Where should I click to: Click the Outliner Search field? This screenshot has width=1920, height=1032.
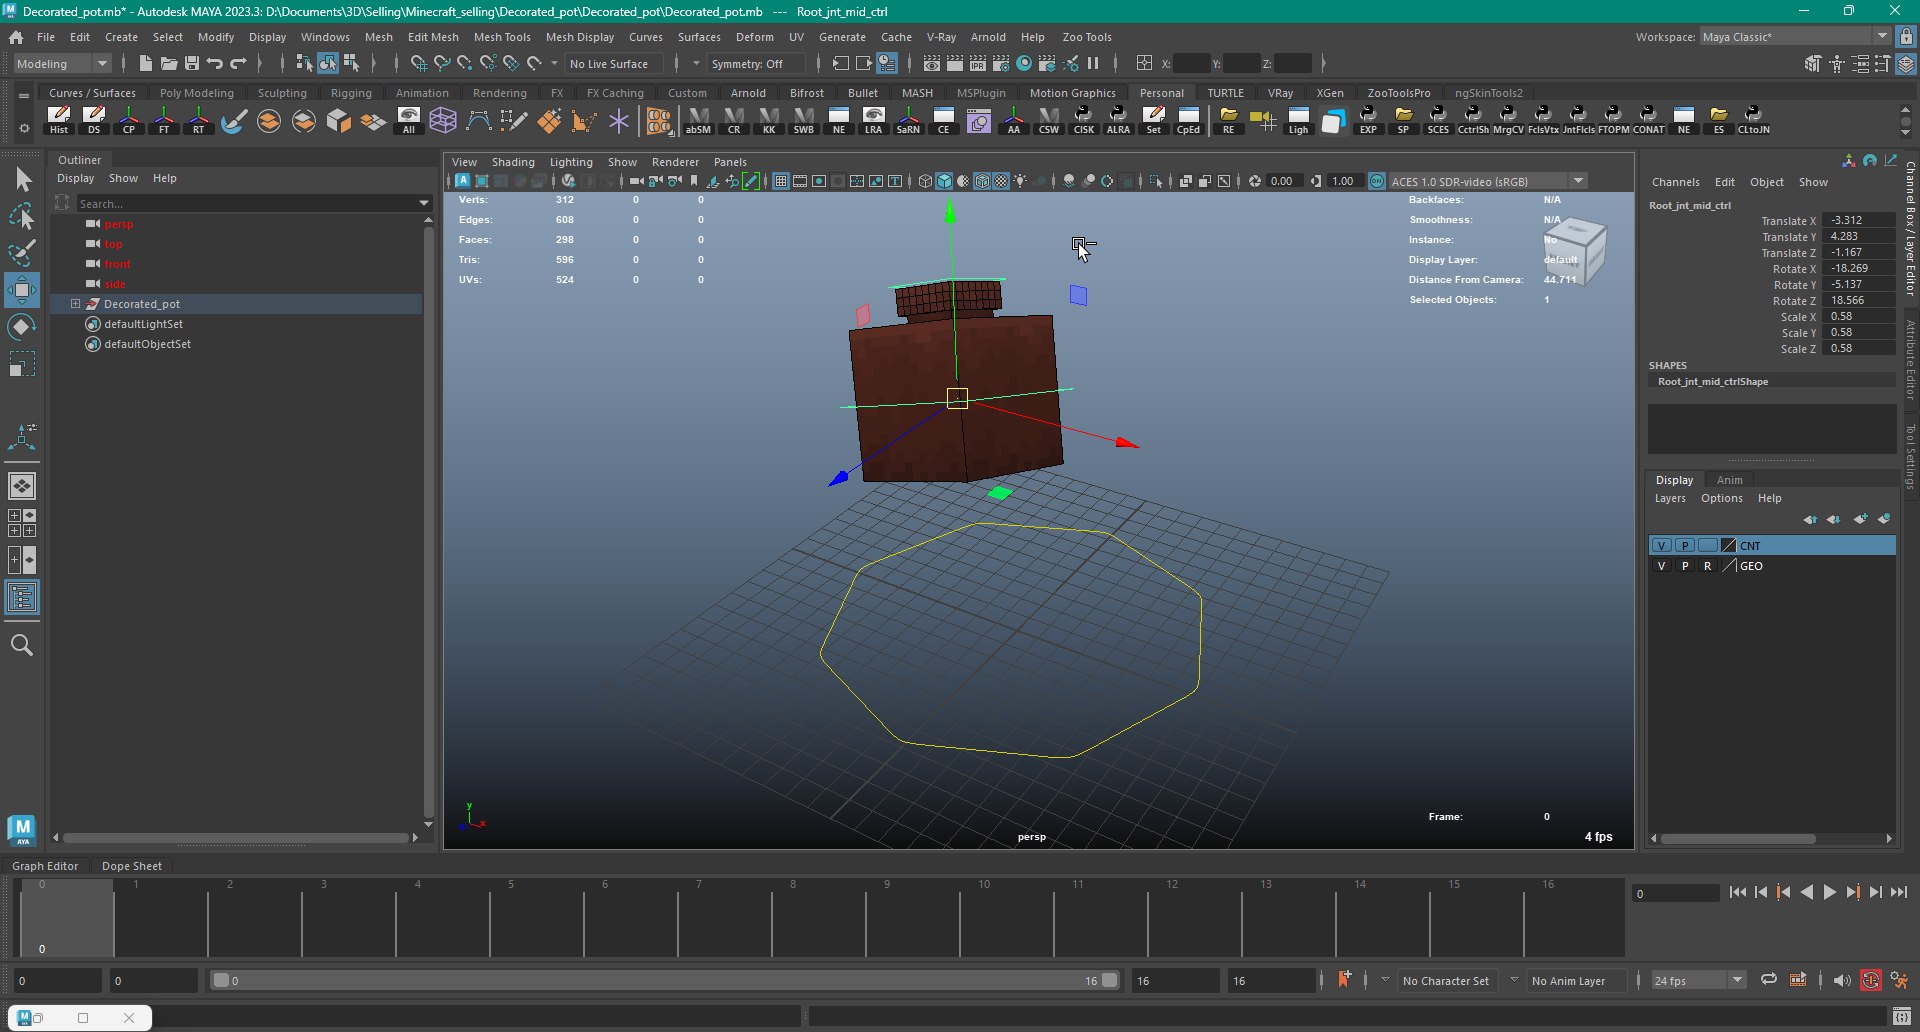click(247, 203)
